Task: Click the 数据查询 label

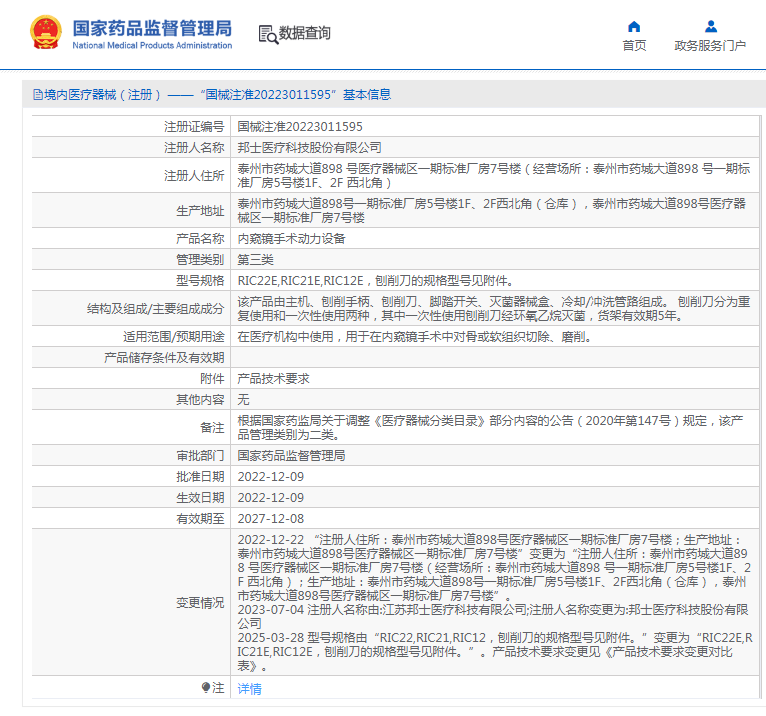Action: pos(304,33)
